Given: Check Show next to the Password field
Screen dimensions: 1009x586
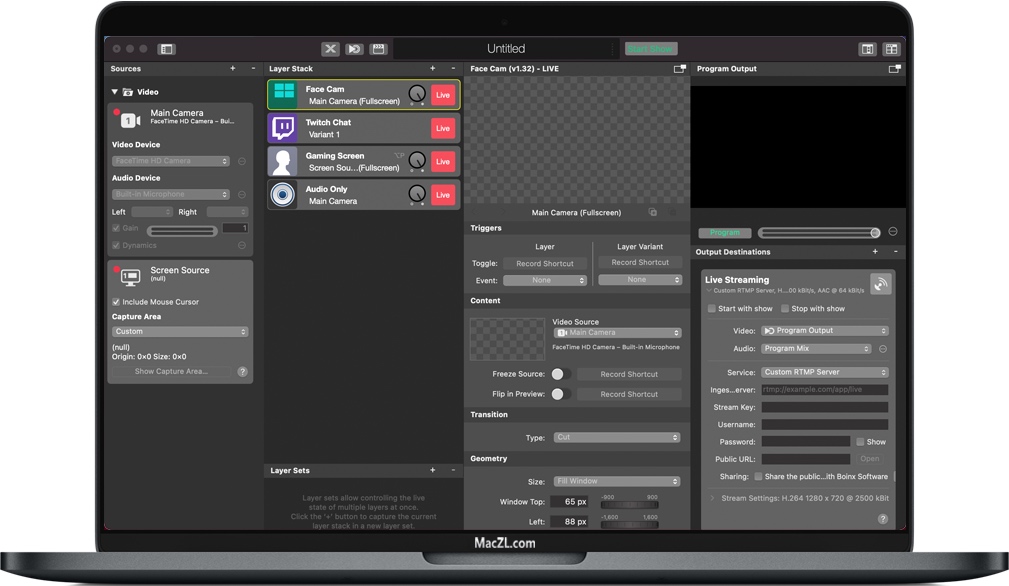Looking at the screenshot, I should point(862,441).
